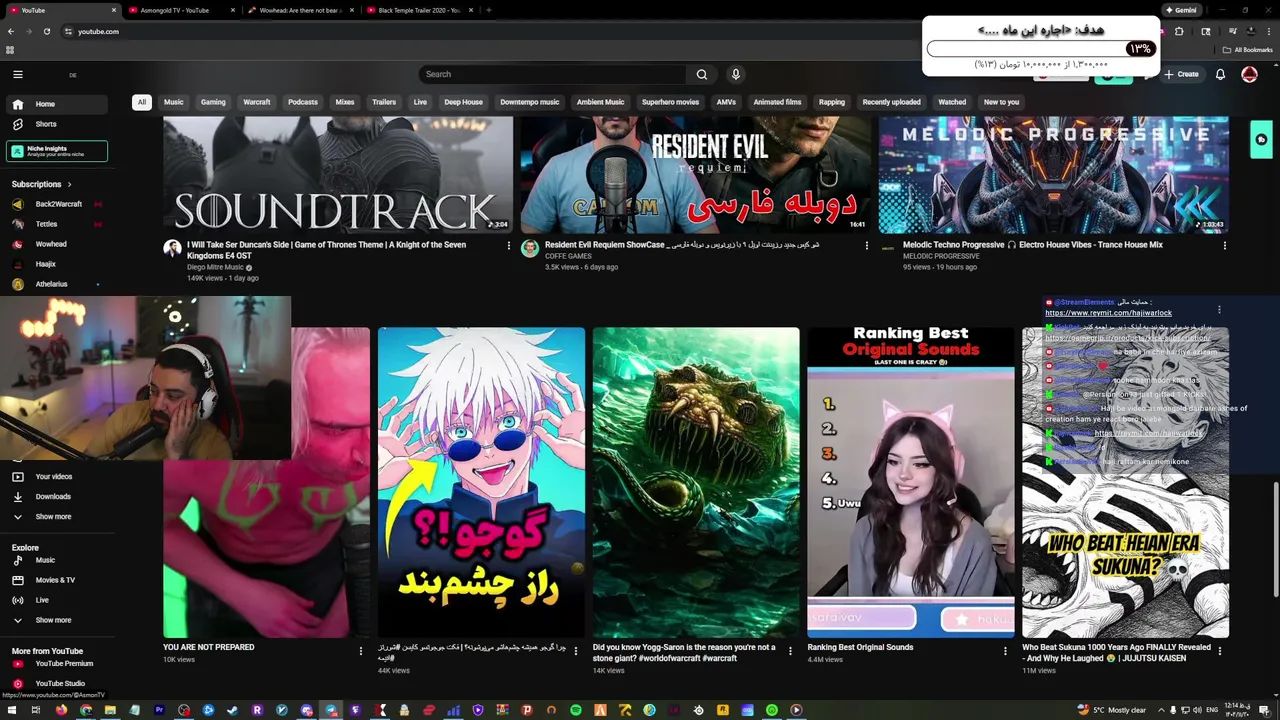
Task: Activate voice search microphone icon
Action: click(x=735, y=74)
